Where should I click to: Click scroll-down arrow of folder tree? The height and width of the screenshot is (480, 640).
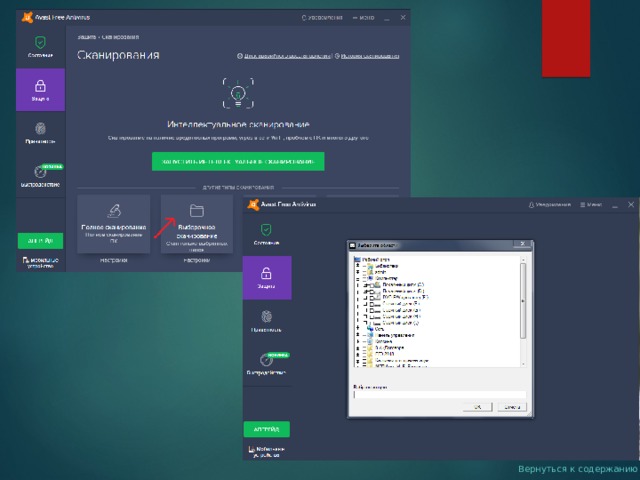pyautogui.click(x=523, y=364)
